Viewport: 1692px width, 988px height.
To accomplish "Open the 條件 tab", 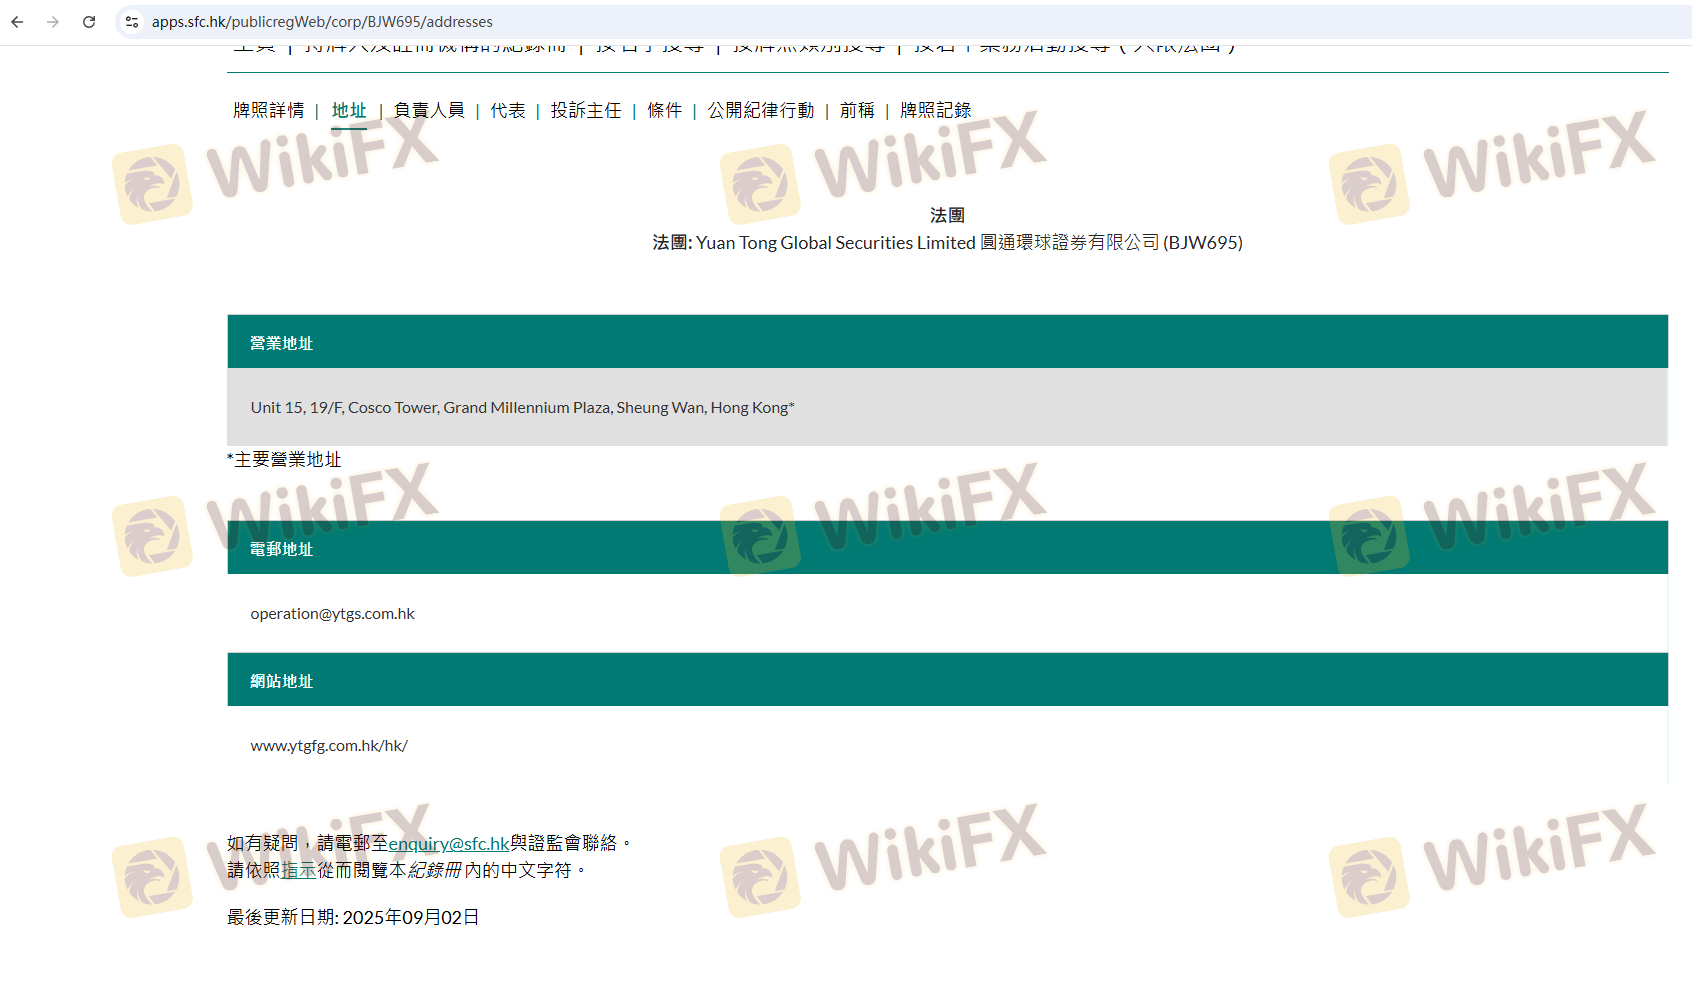I will point(664,110).
